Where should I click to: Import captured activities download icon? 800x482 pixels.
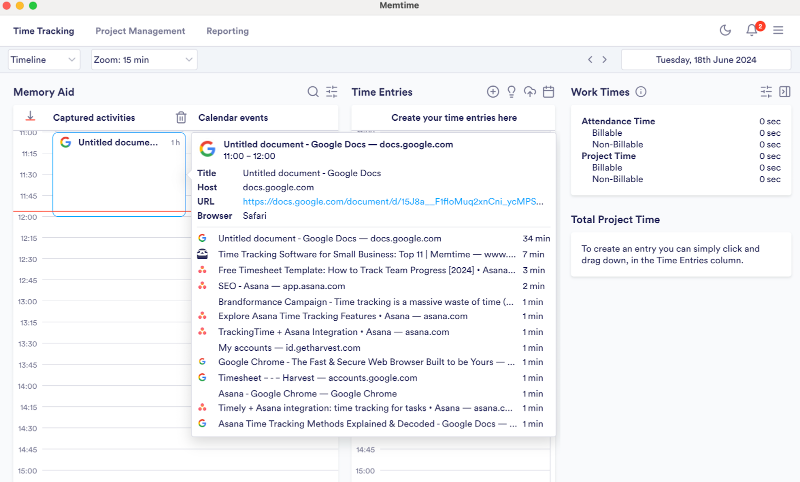pyautogui.click(x=31, y=117)
